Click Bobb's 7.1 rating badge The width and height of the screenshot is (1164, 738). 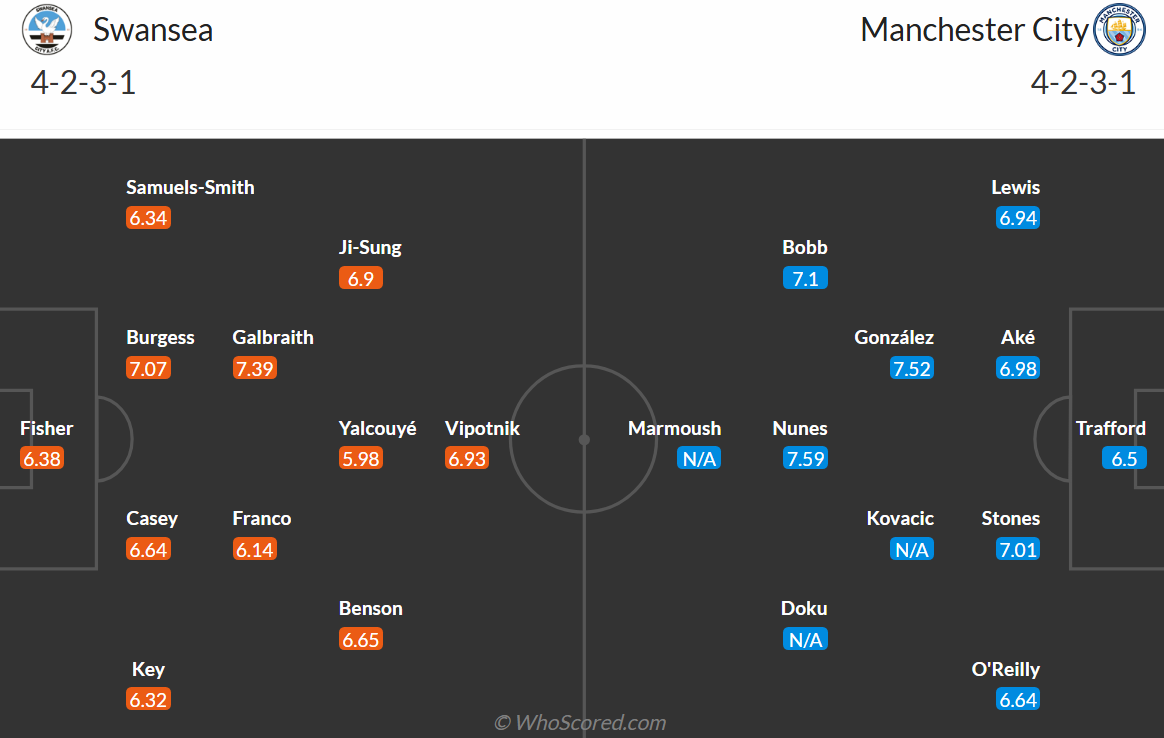coord(805,278)
